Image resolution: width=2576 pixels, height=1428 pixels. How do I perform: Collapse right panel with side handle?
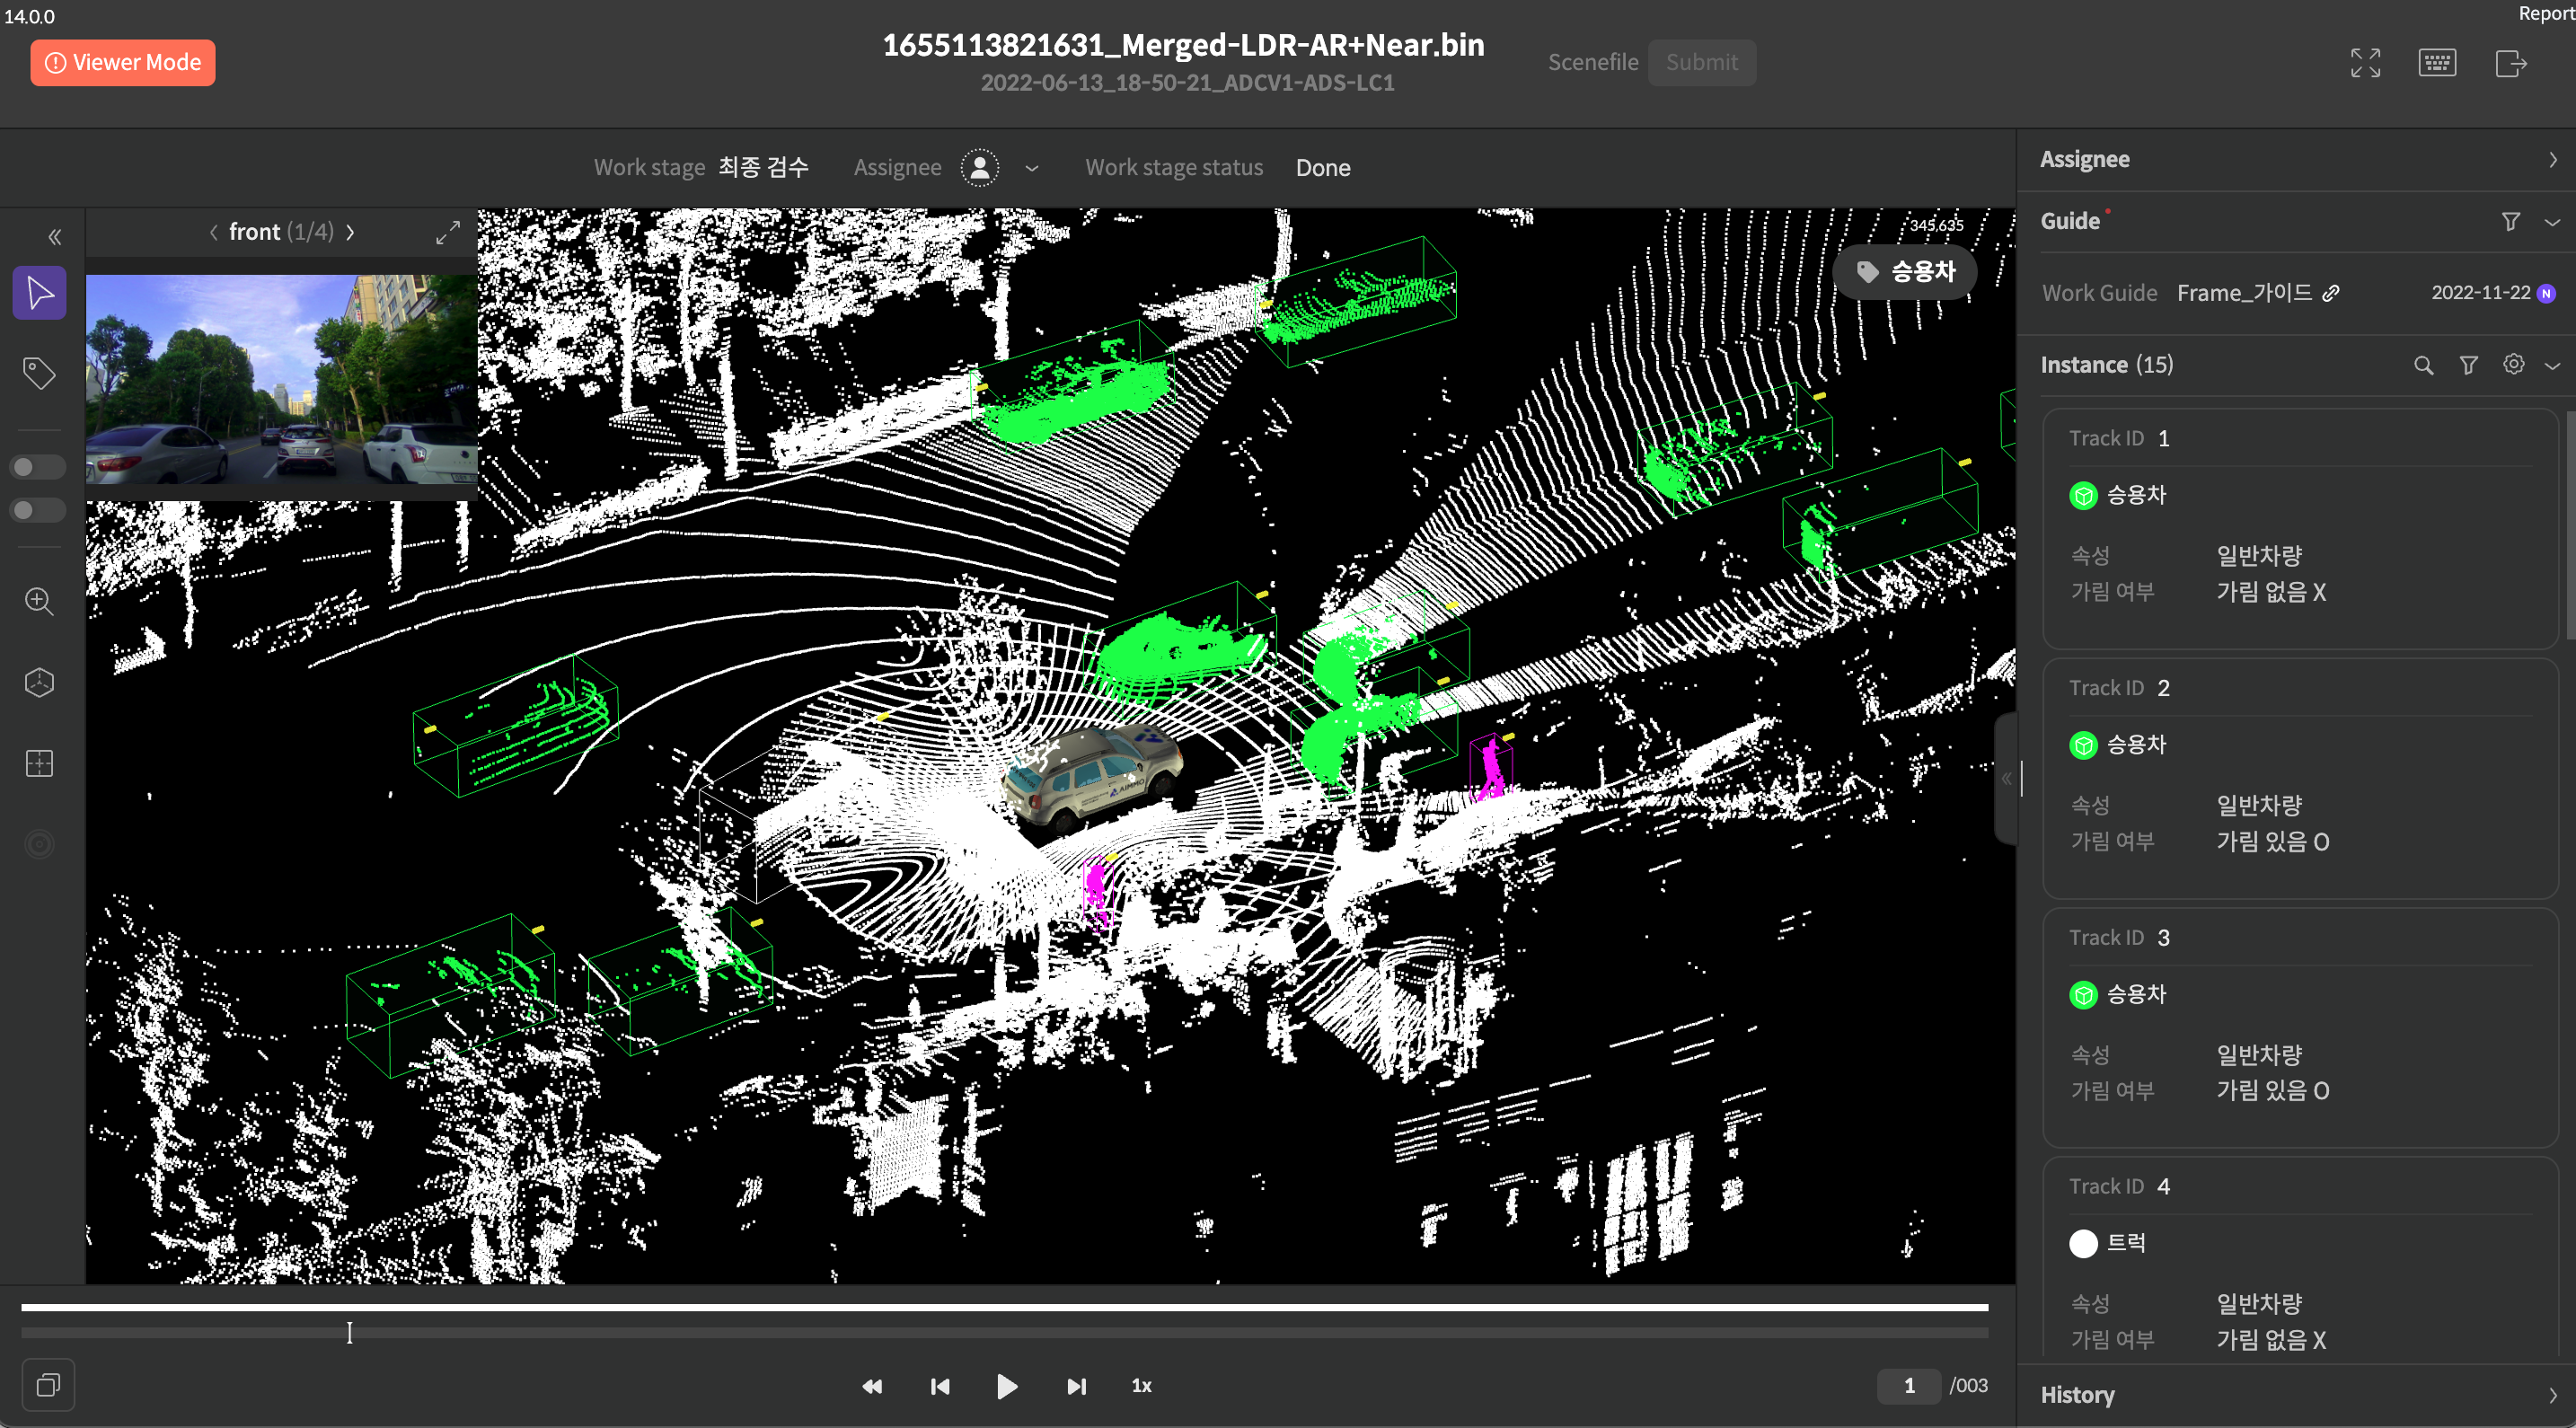point(2006,778)
